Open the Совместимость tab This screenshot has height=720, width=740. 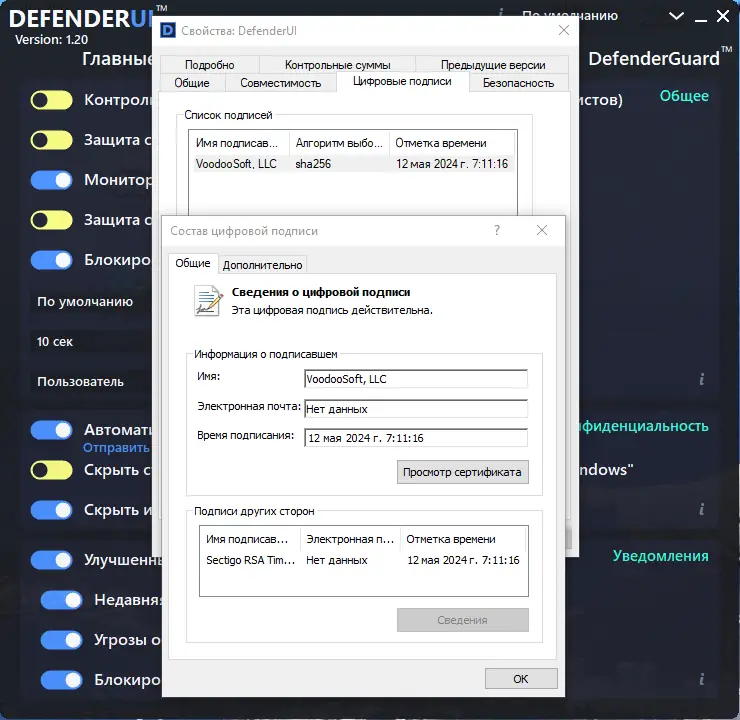coord(280,83)
